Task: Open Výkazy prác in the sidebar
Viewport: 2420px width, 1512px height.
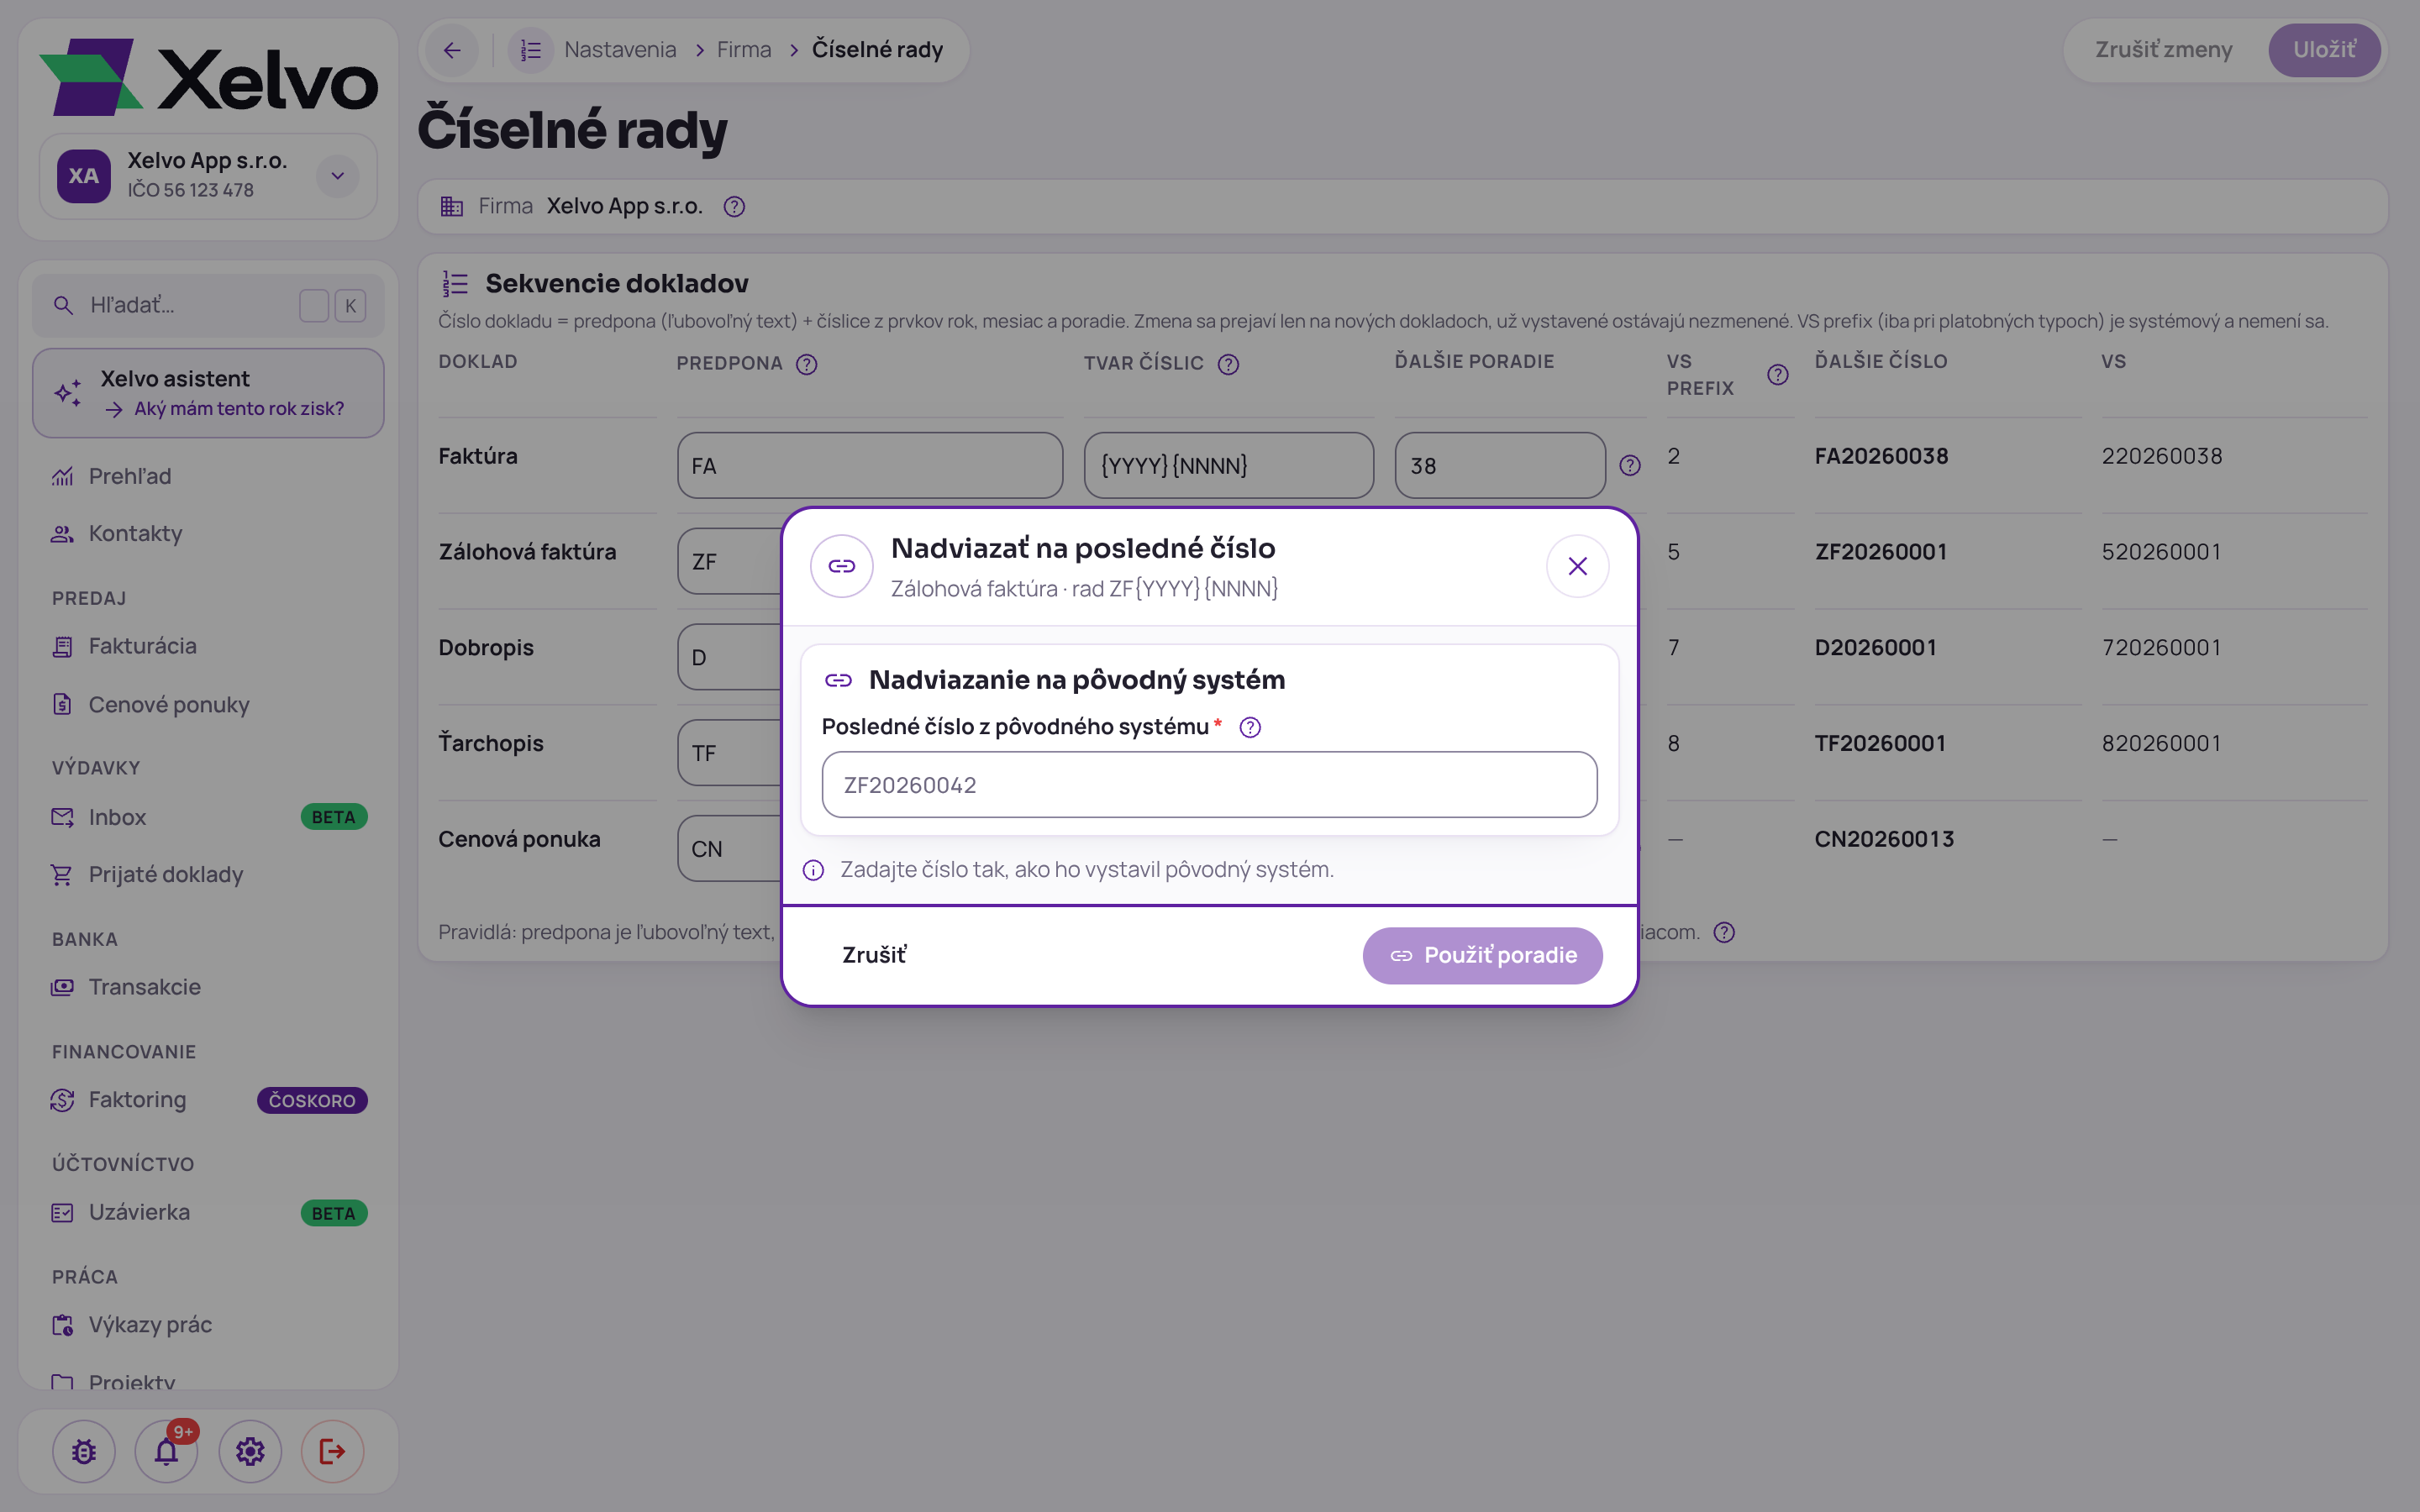Action: point(208,1325)
